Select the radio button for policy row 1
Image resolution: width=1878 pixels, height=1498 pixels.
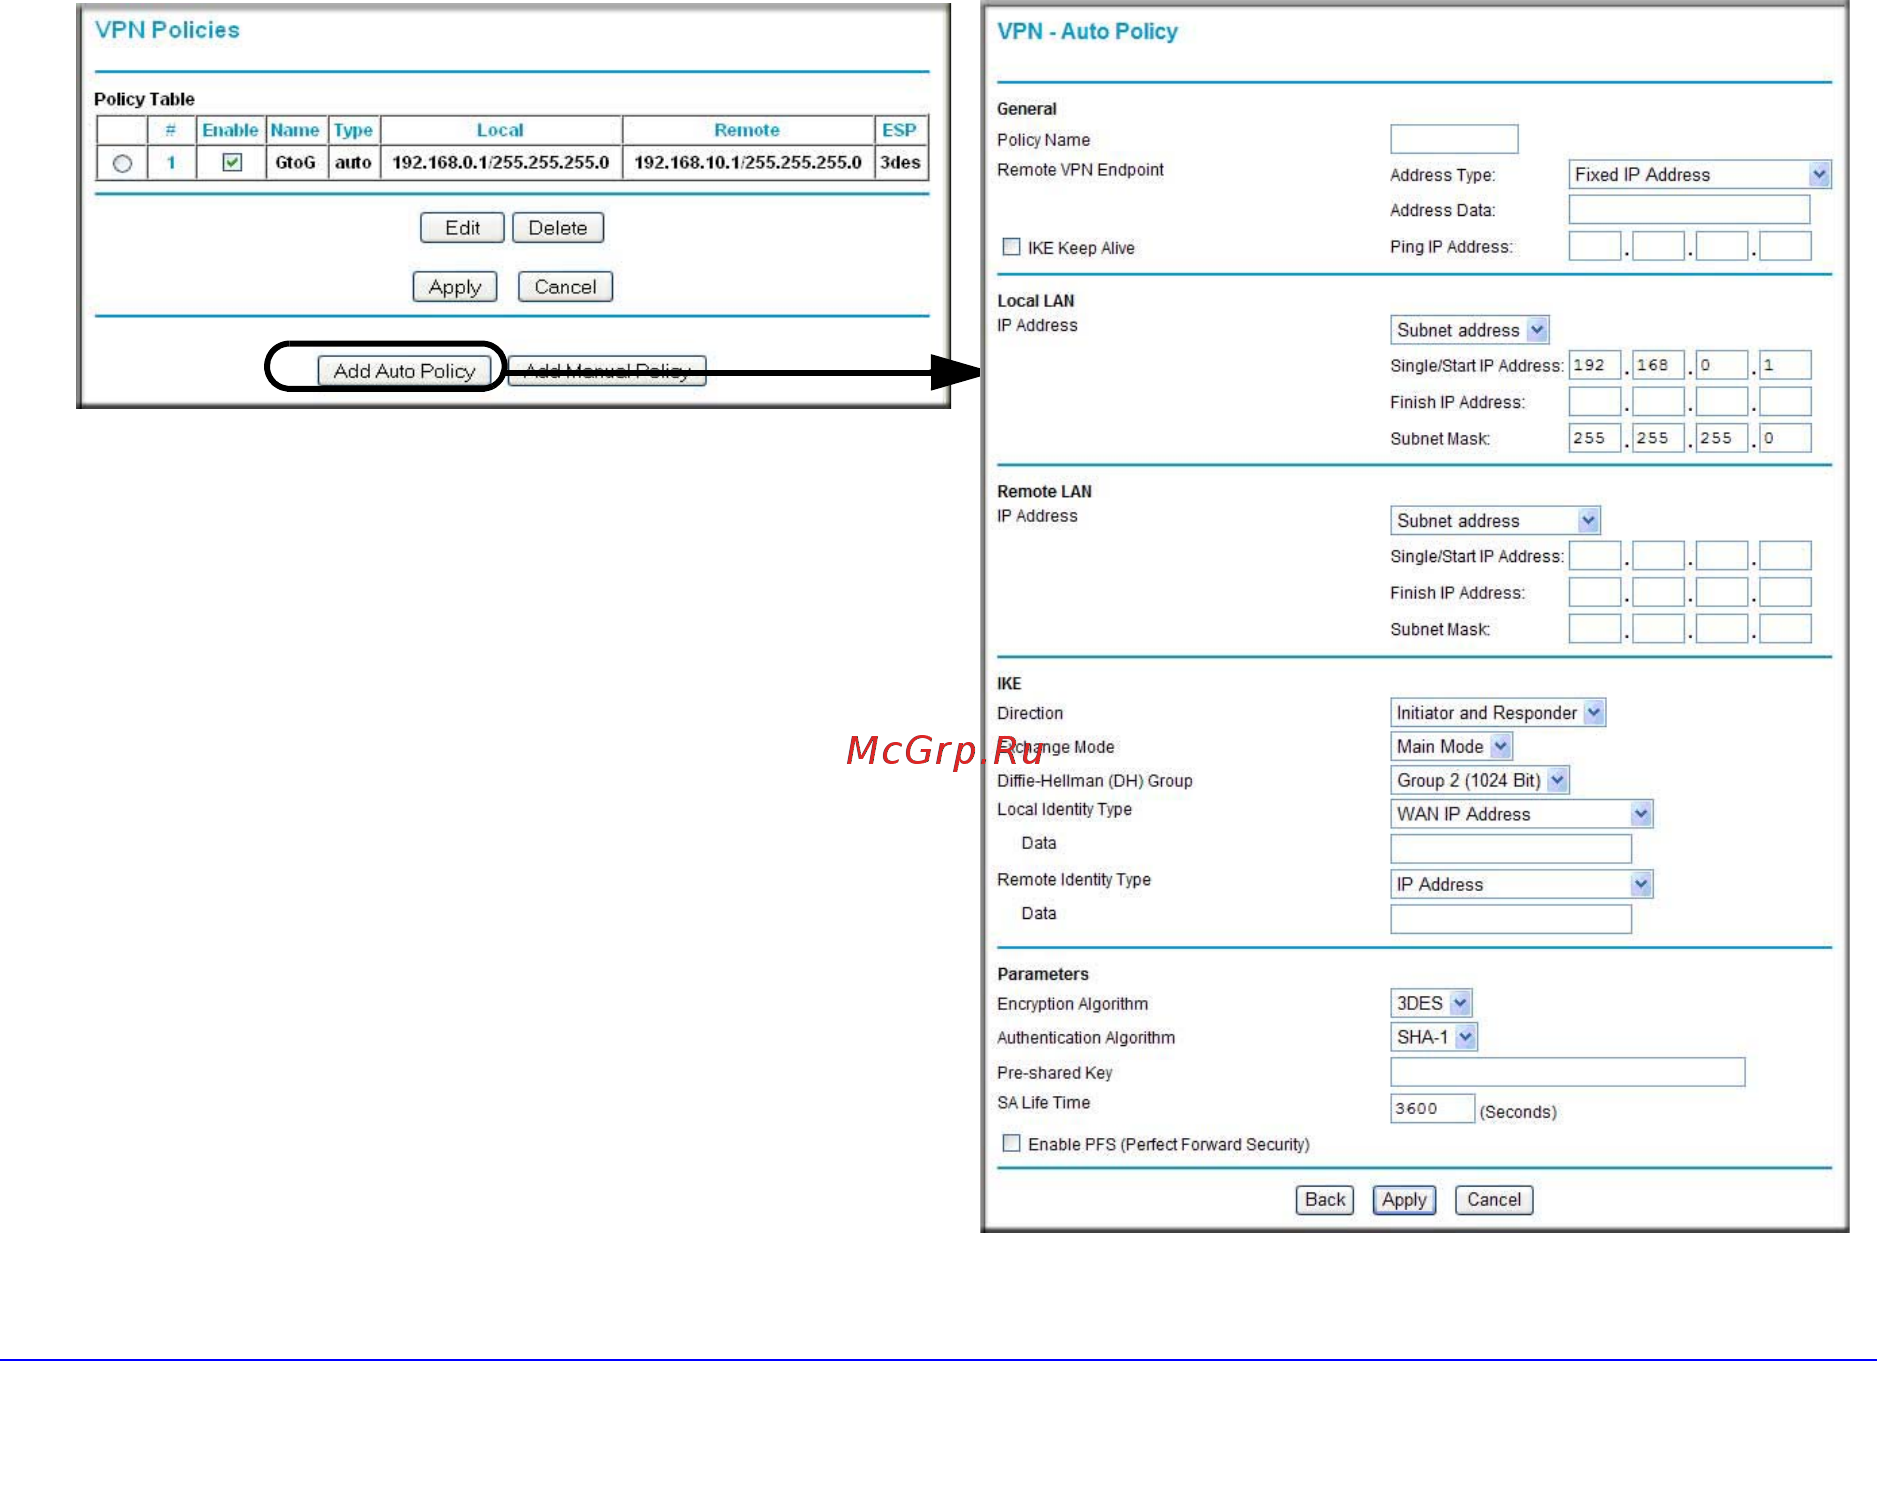[122, 163]
